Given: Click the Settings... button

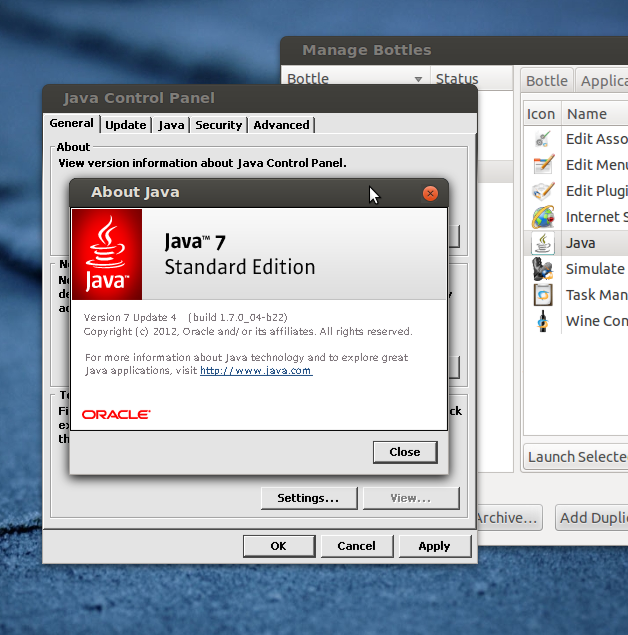Looking at the screenshot, I should [x=308, y=498].
